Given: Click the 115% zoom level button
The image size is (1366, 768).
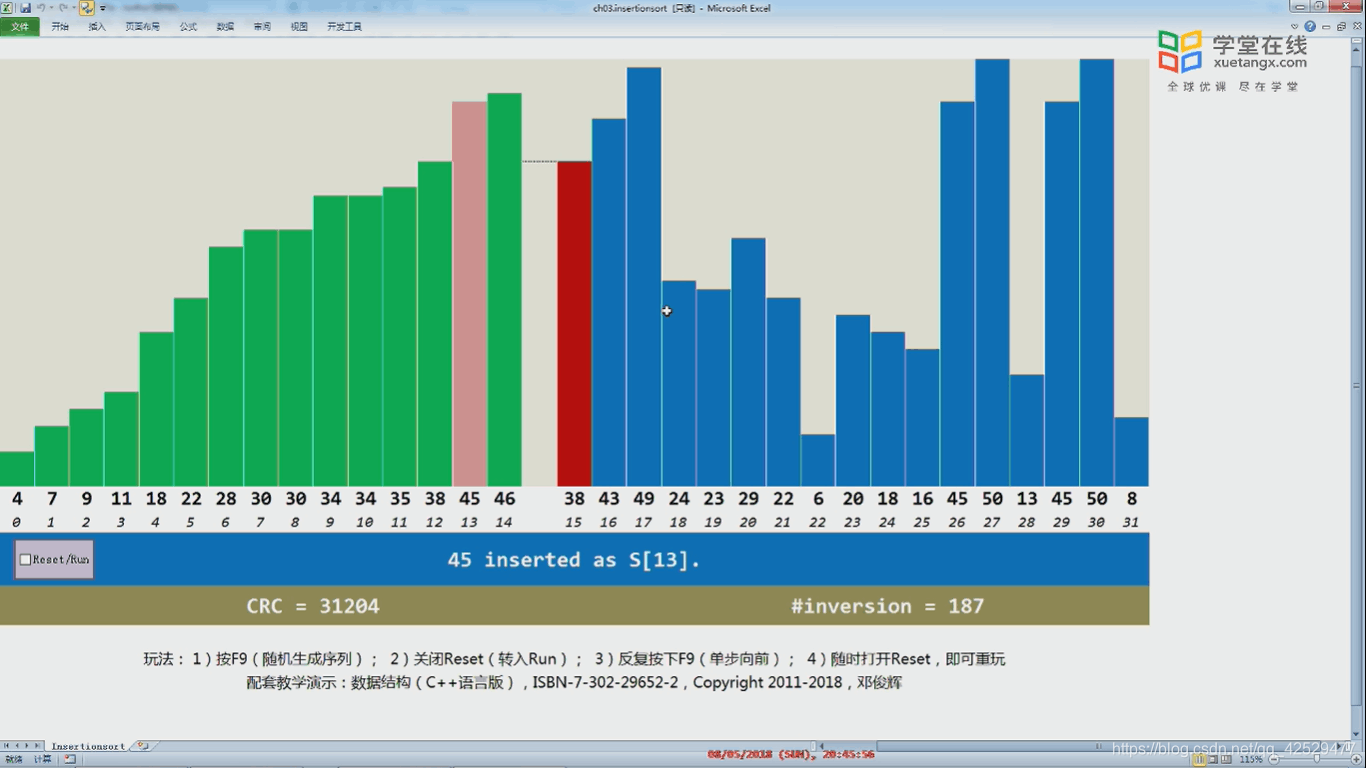Looking at the screenshot, I should coord(1251,759).
